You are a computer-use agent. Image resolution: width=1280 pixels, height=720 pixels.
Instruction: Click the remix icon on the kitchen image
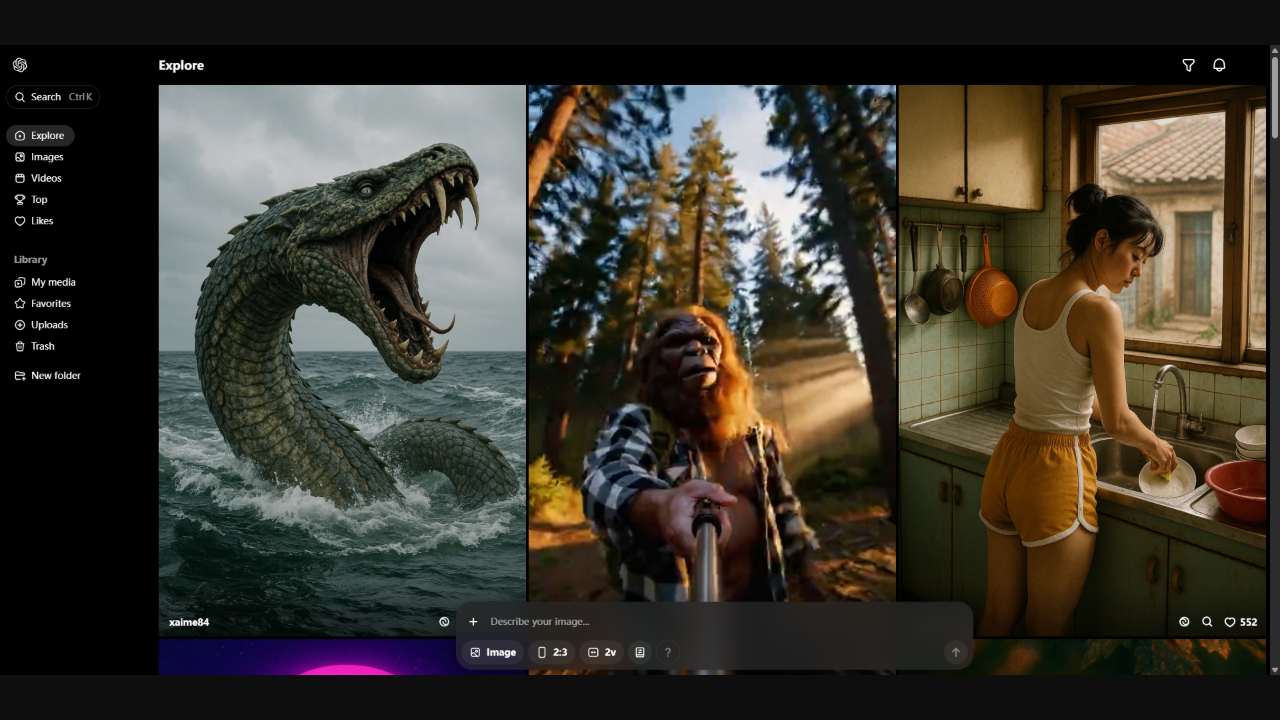point(1184,622)
